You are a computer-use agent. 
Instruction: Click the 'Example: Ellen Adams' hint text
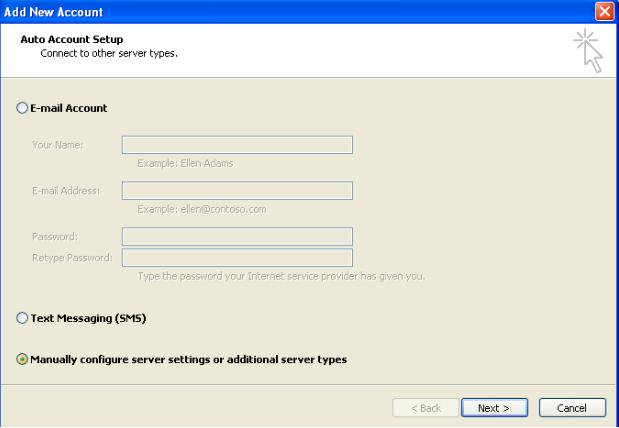click(x=185, y=163)
